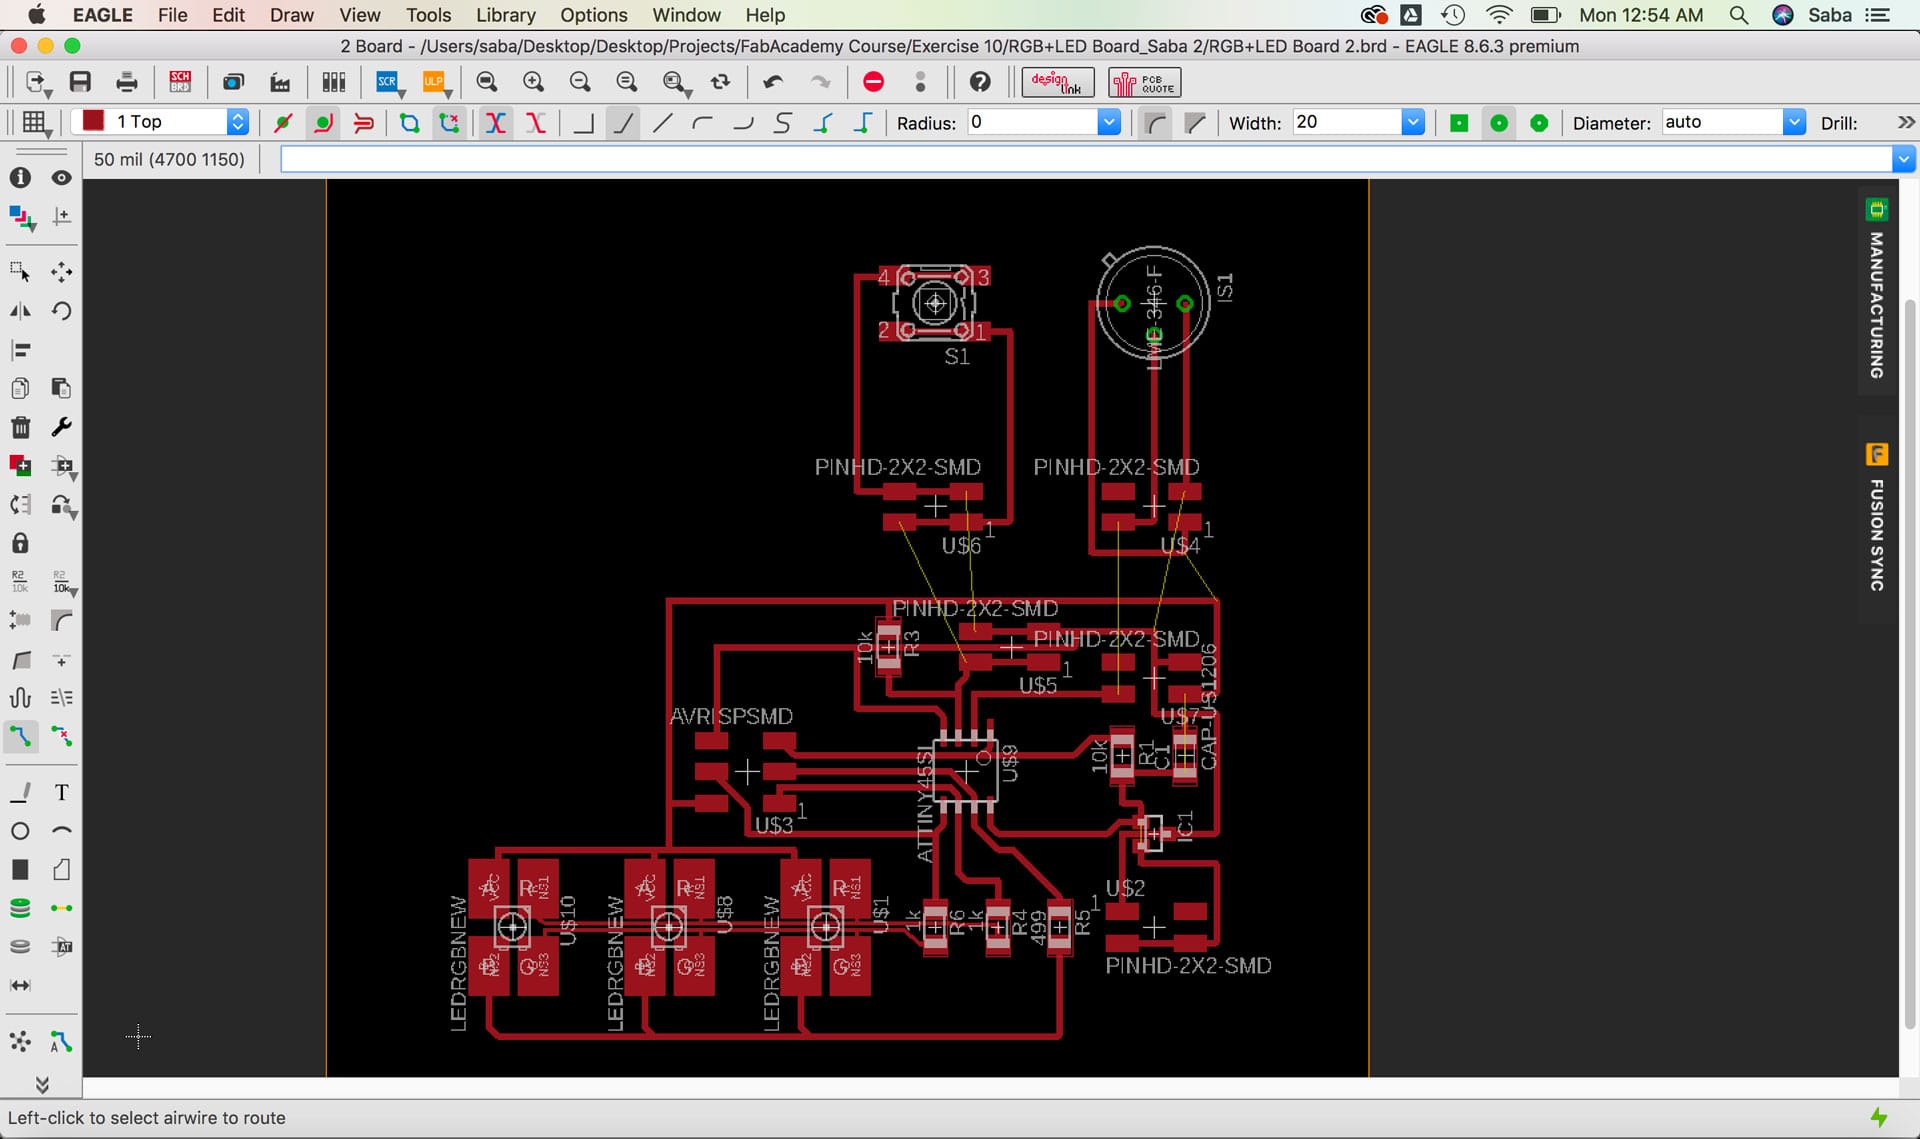Click the Print icon
The height and width of the screenshot is (1139, 1920).
coord(127,82)
